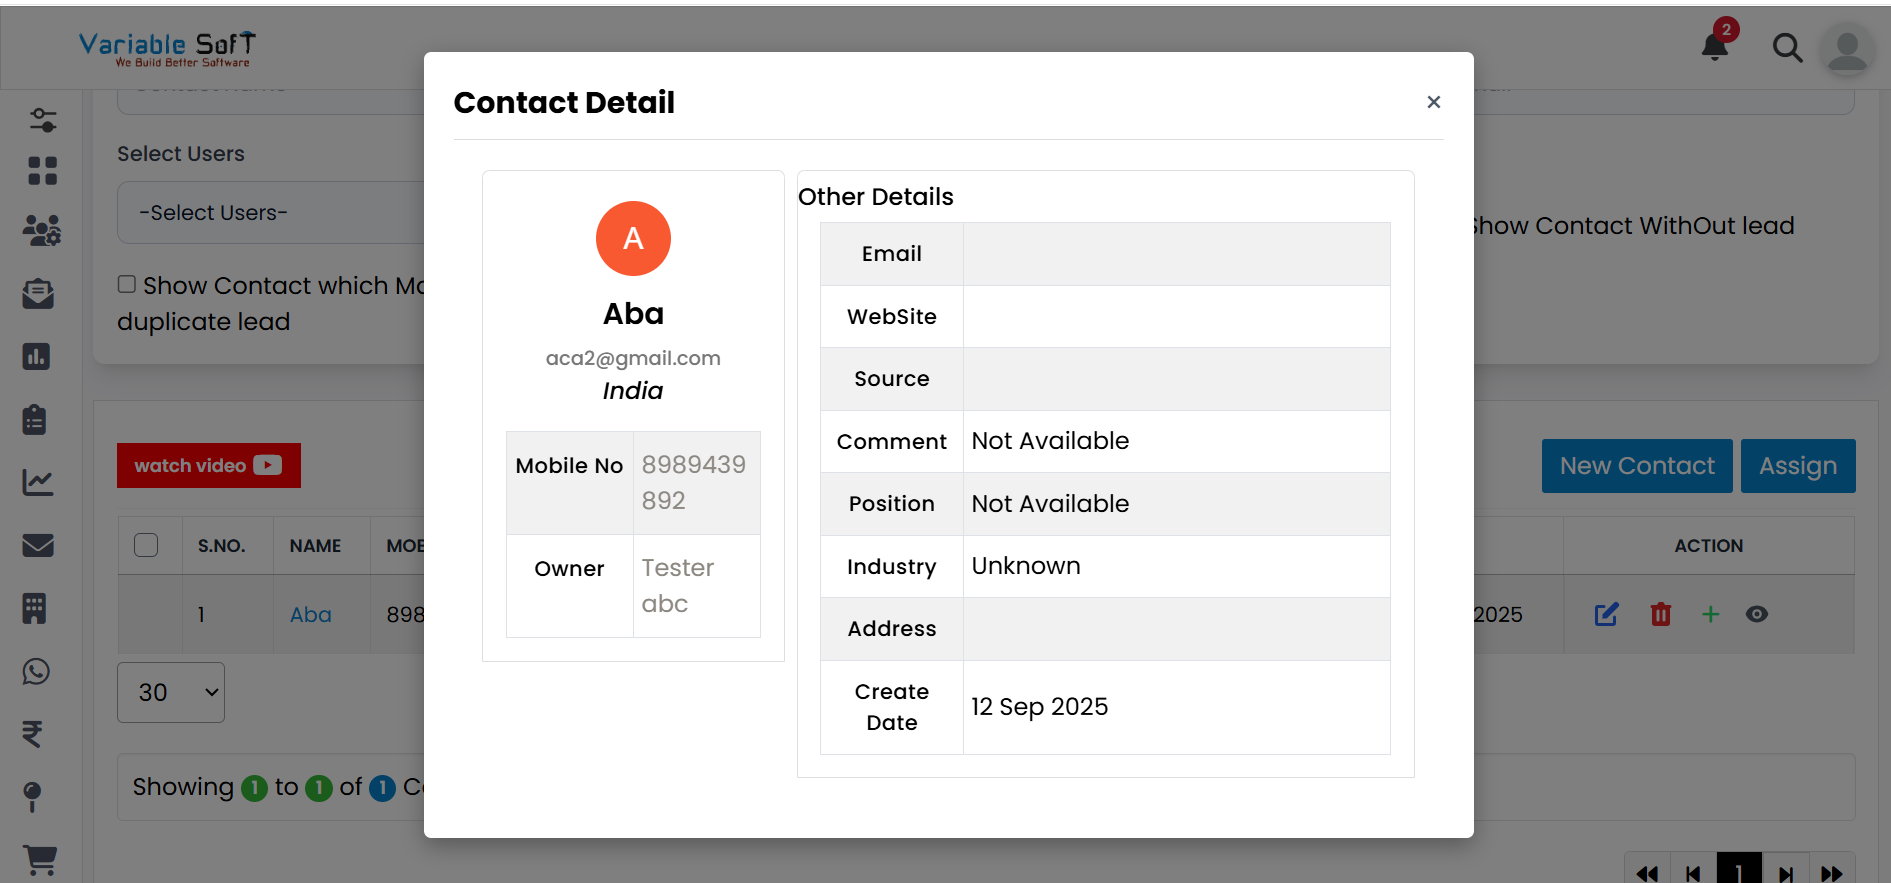
Task: Click the ACTION column header
Action: [x=1709, y=546]
